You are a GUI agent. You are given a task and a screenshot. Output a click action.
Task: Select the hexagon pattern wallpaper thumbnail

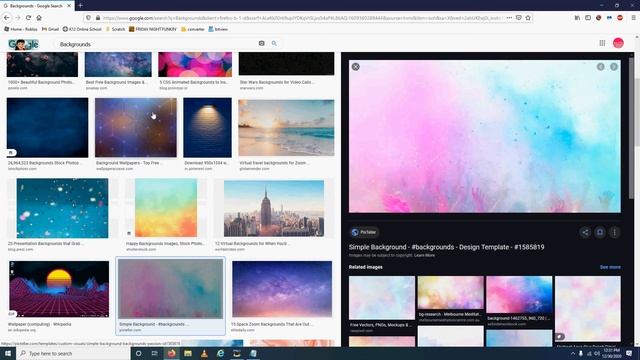pos(136,127)
